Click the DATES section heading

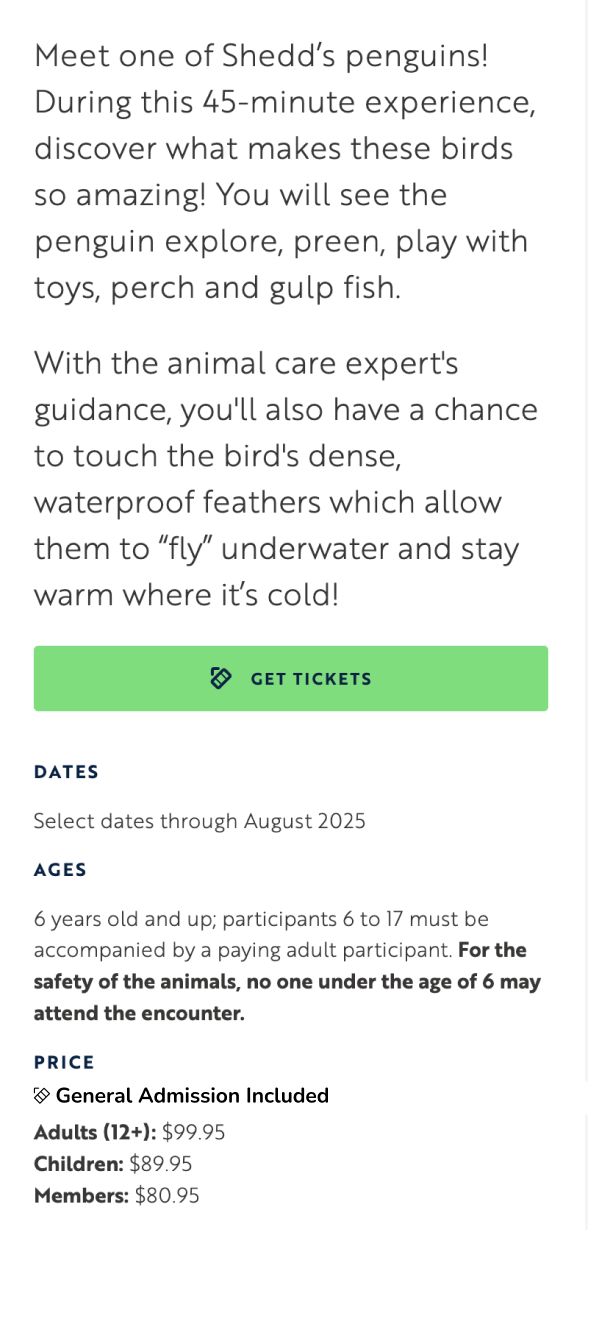(x=66, y=772)
